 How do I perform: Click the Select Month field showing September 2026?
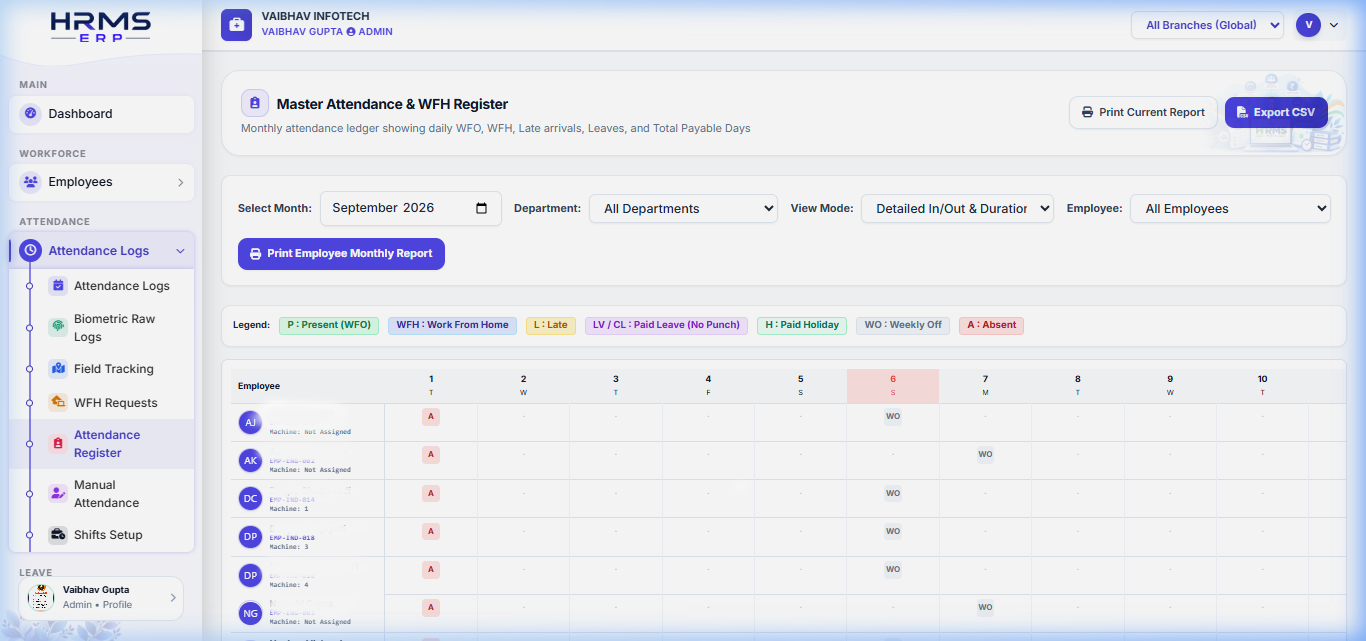(x=411, y=208)
